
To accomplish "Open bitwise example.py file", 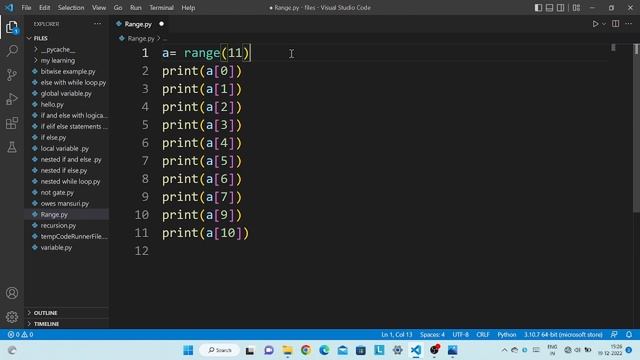I will point(67,71).
